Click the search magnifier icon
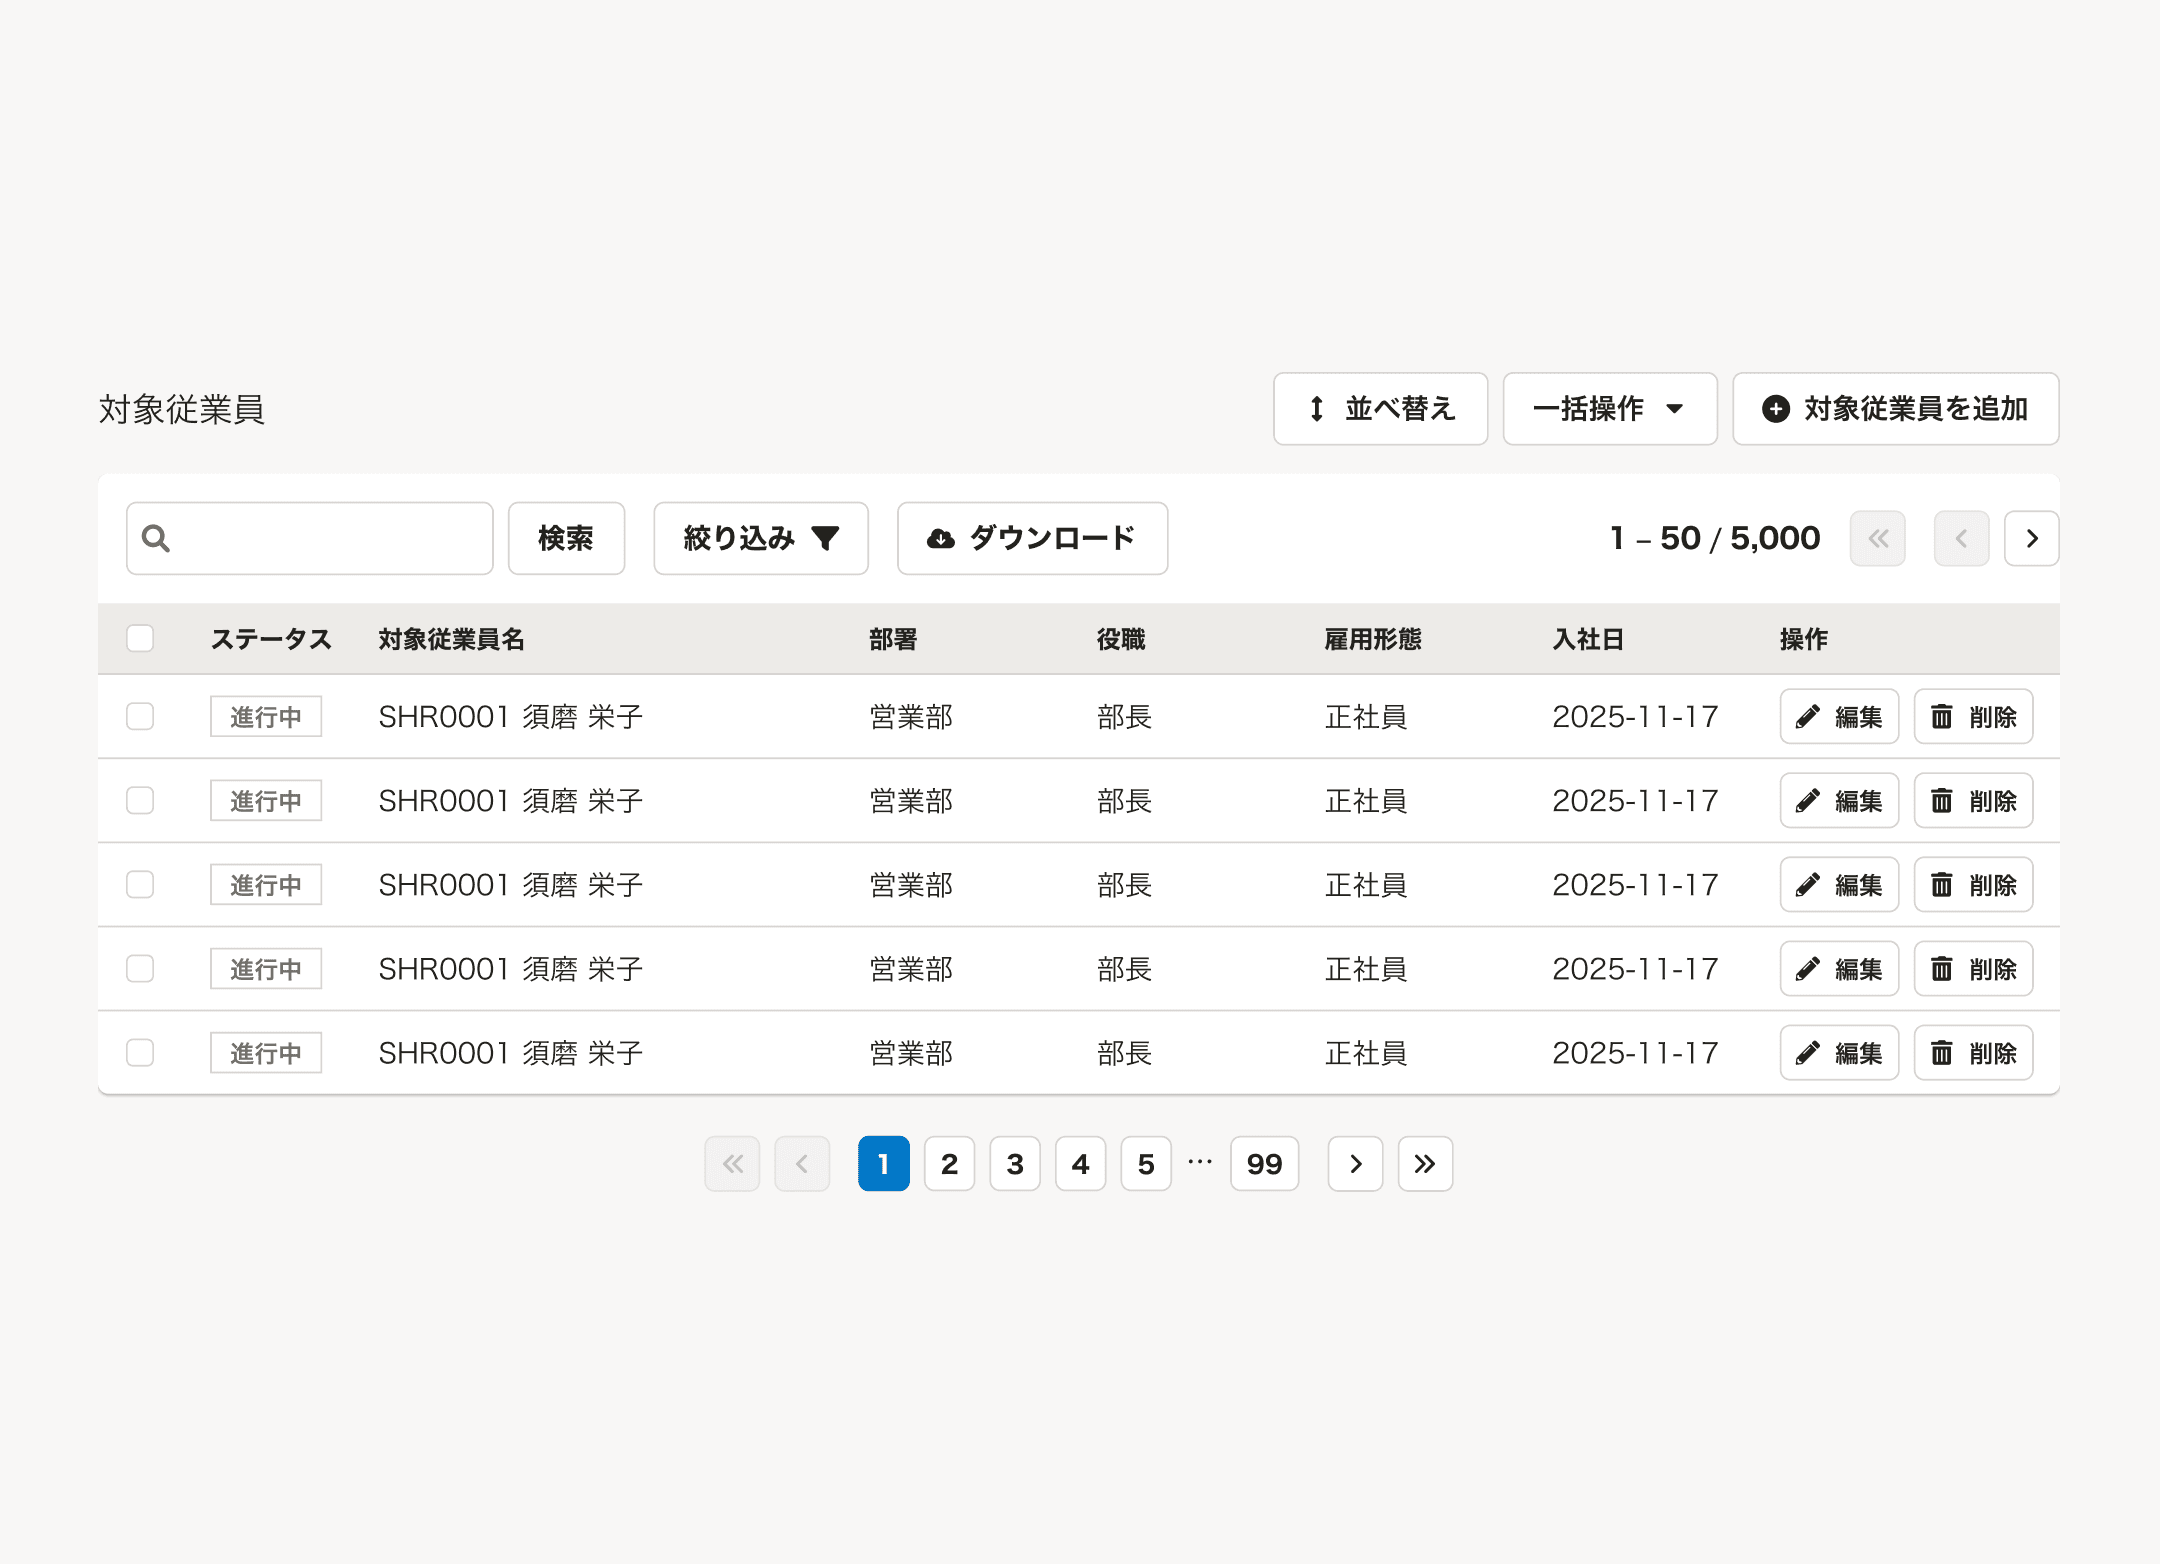The height and width of the screenshot is (1564, 2160). coord(156,538)
